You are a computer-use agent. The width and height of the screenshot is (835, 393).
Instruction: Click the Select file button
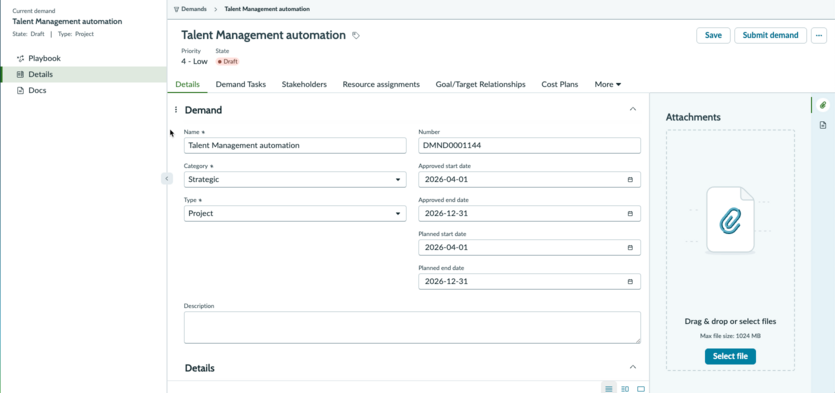[x=730, y=356]
